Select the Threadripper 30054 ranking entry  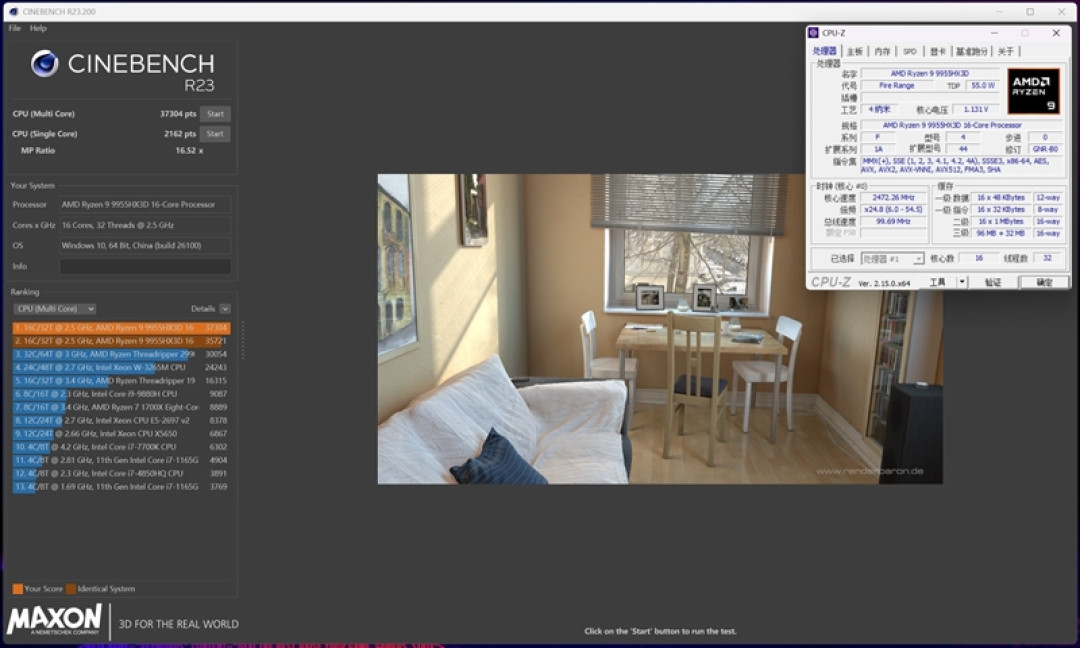point(121,354)
